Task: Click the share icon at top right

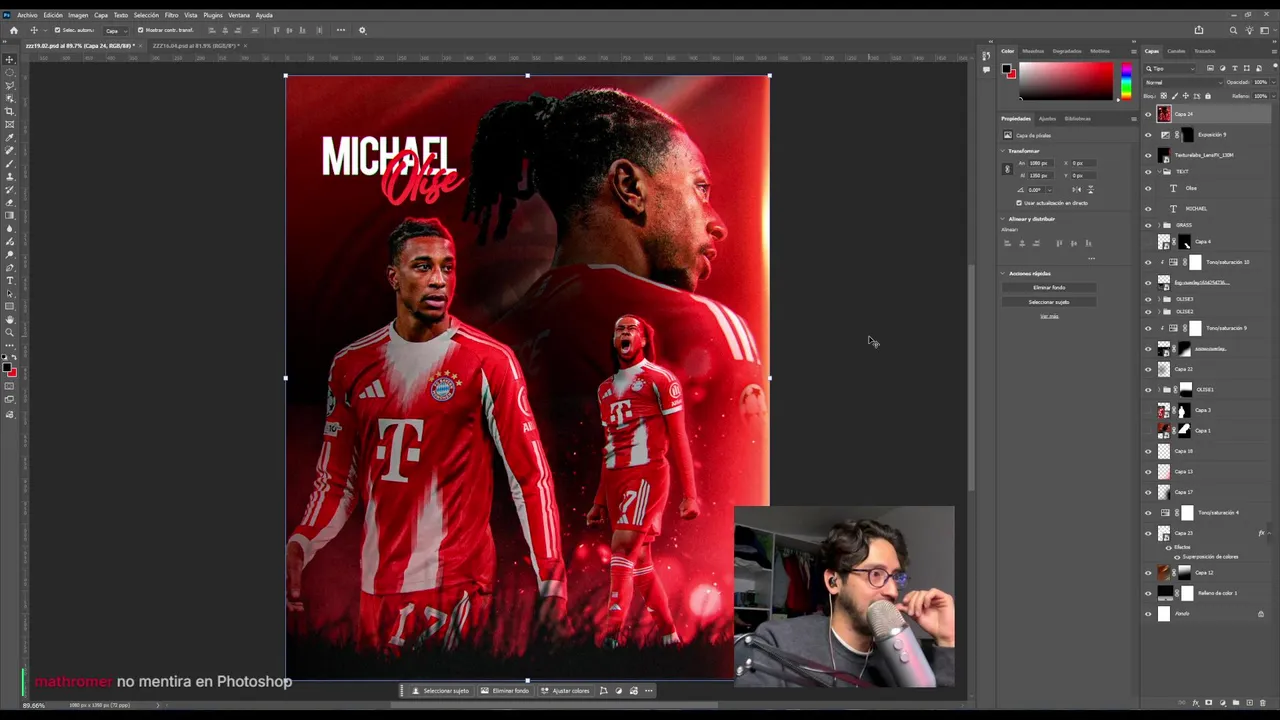Action: [1199, 30]
